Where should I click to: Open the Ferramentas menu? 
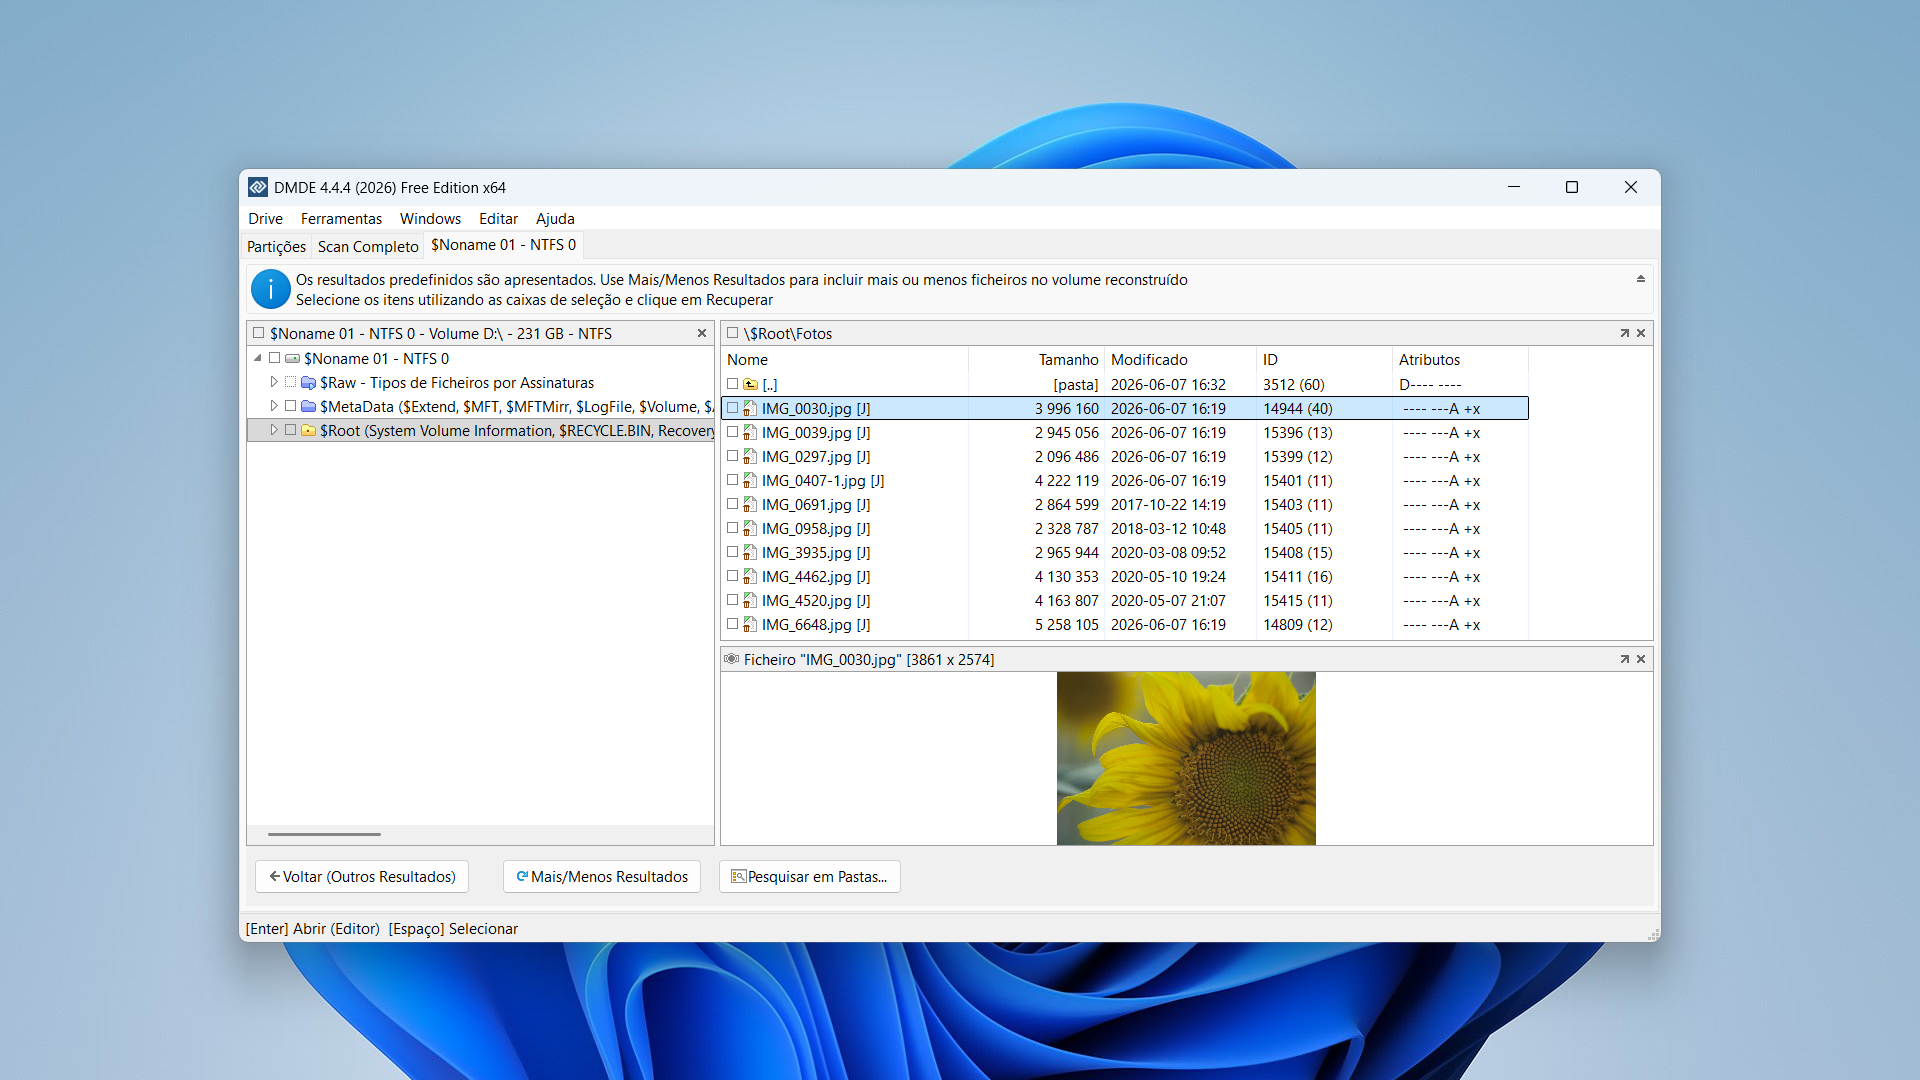click(341, 218)
